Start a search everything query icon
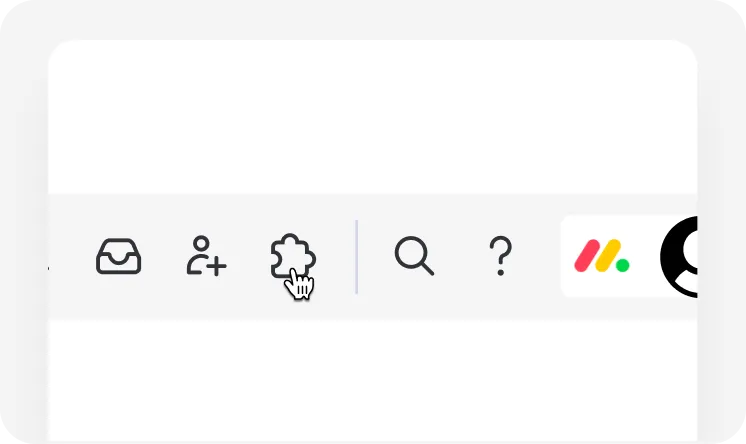The image size is (746, 444). click(x=414, y=256)
